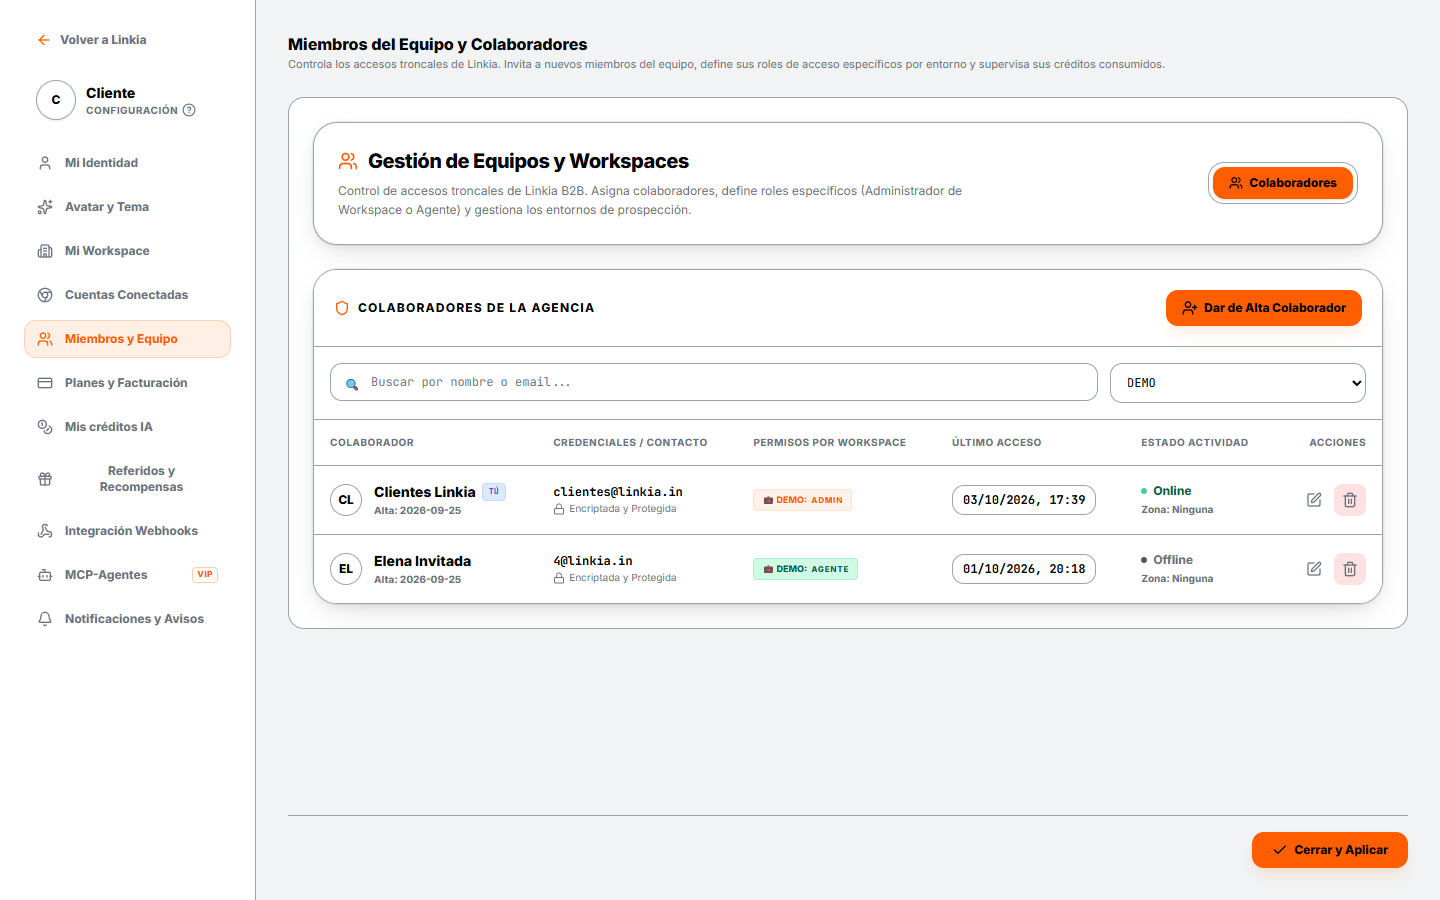The height and width of the screenshot is (900, 1440).
Task: Open Integración Webhooks page
Action: tap(127, 531)
